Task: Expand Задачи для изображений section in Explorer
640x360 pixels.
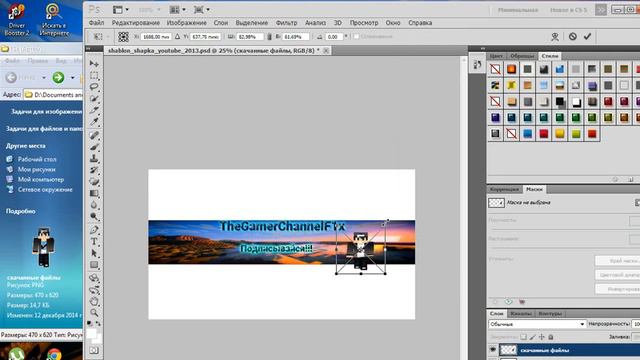Action: pos(47,111)
